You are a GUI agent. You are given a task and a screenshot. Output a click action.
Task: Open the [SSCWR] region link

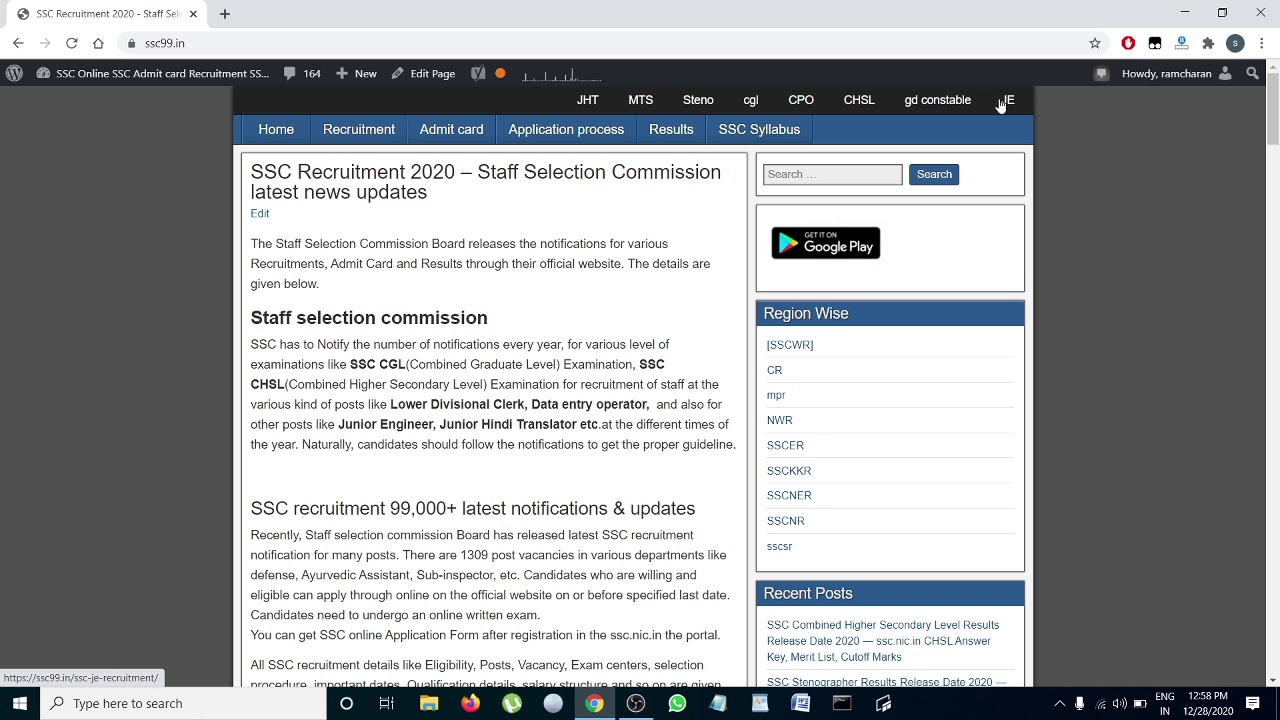click(x=790, y=345)
